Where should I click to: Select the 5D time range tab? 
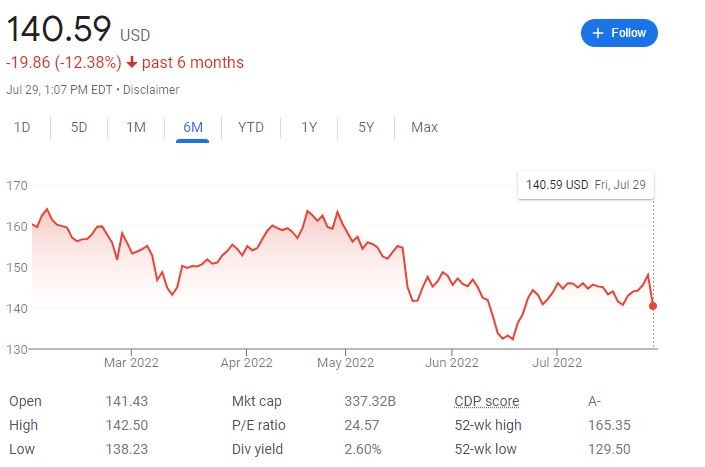pos(79,127)
